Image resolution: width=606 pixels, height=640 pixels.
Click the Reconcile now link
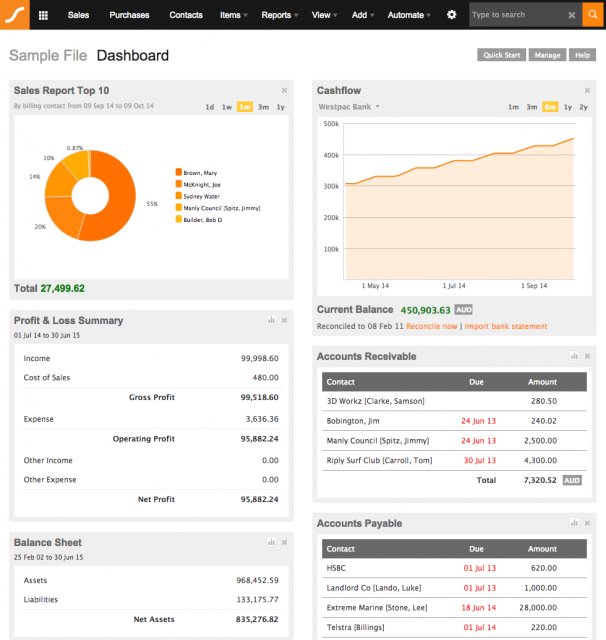click(432, 326)
